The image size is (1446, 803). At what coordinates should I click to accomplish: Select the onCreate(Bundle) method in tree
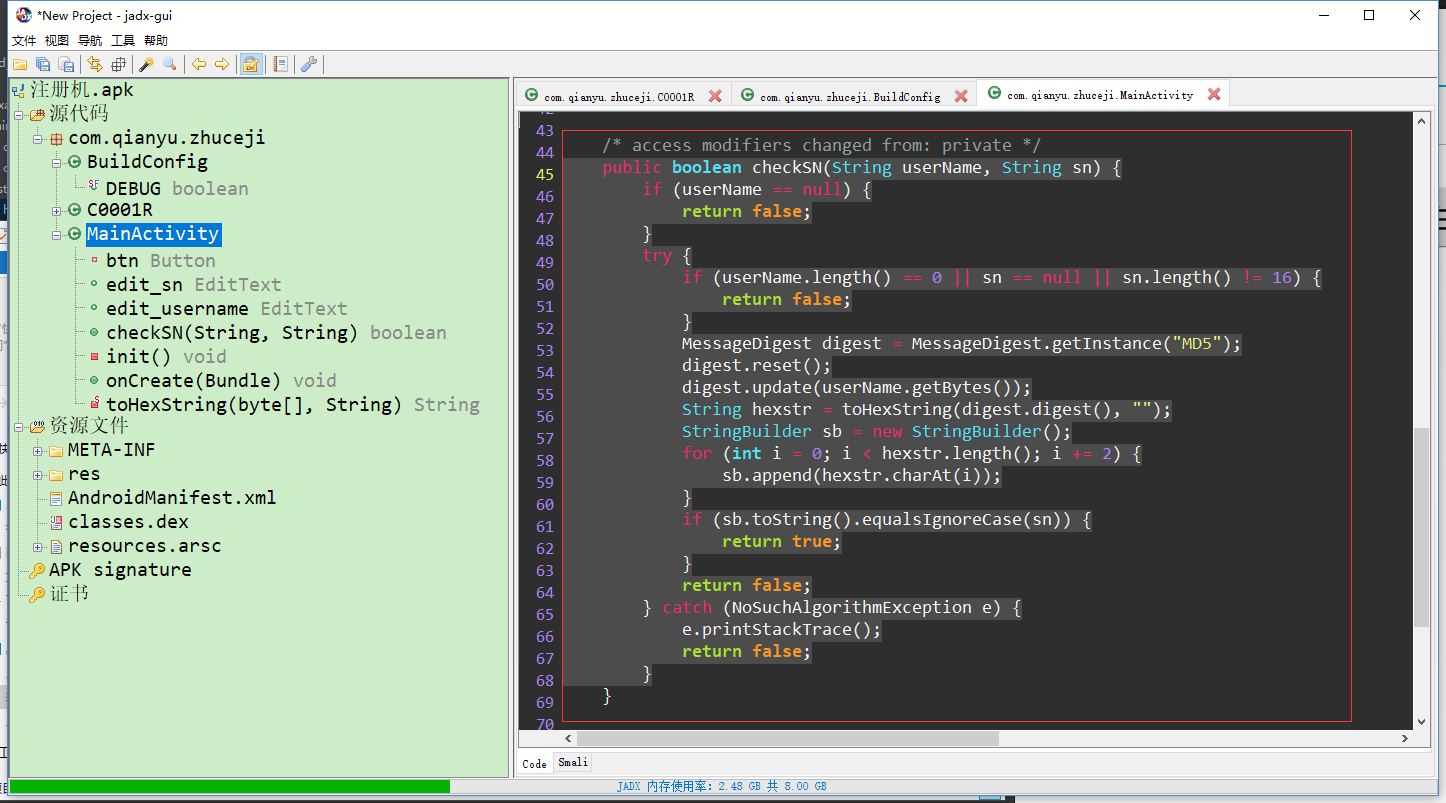pyautogui.click(x=221, y=380)
